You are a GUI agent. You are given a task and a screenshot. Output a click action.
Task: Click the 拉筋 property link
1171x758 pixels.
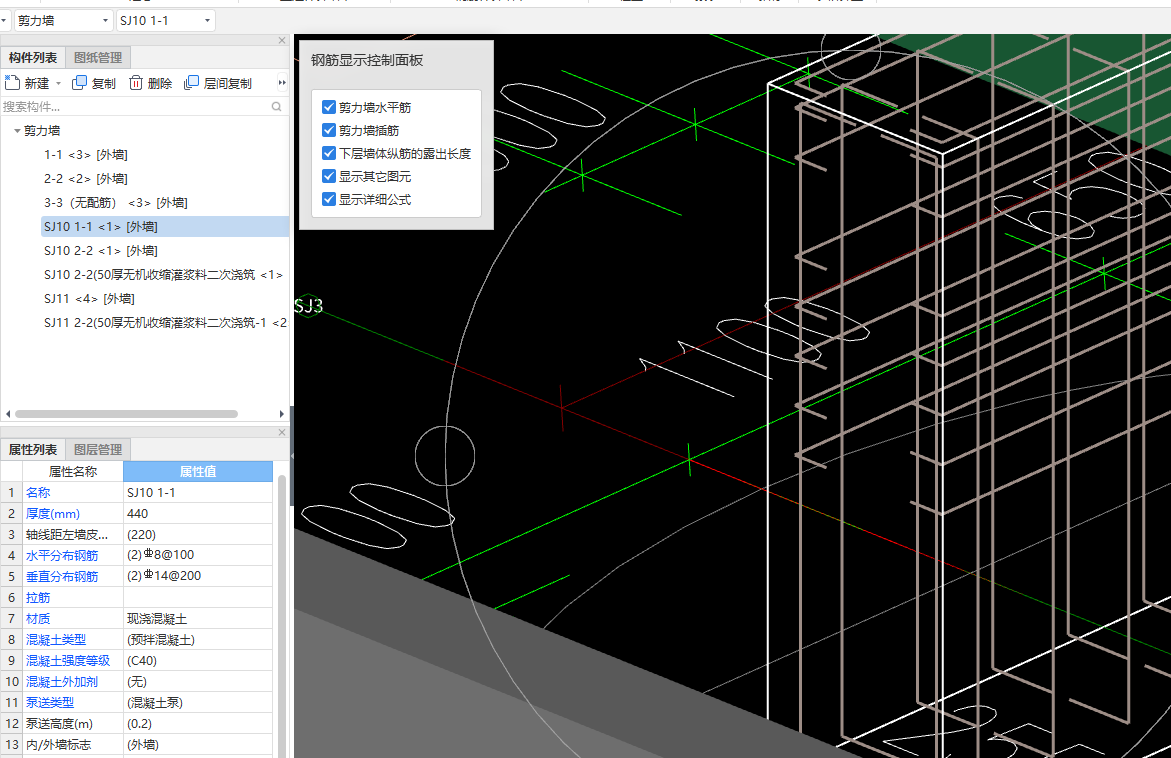[38, 597]
